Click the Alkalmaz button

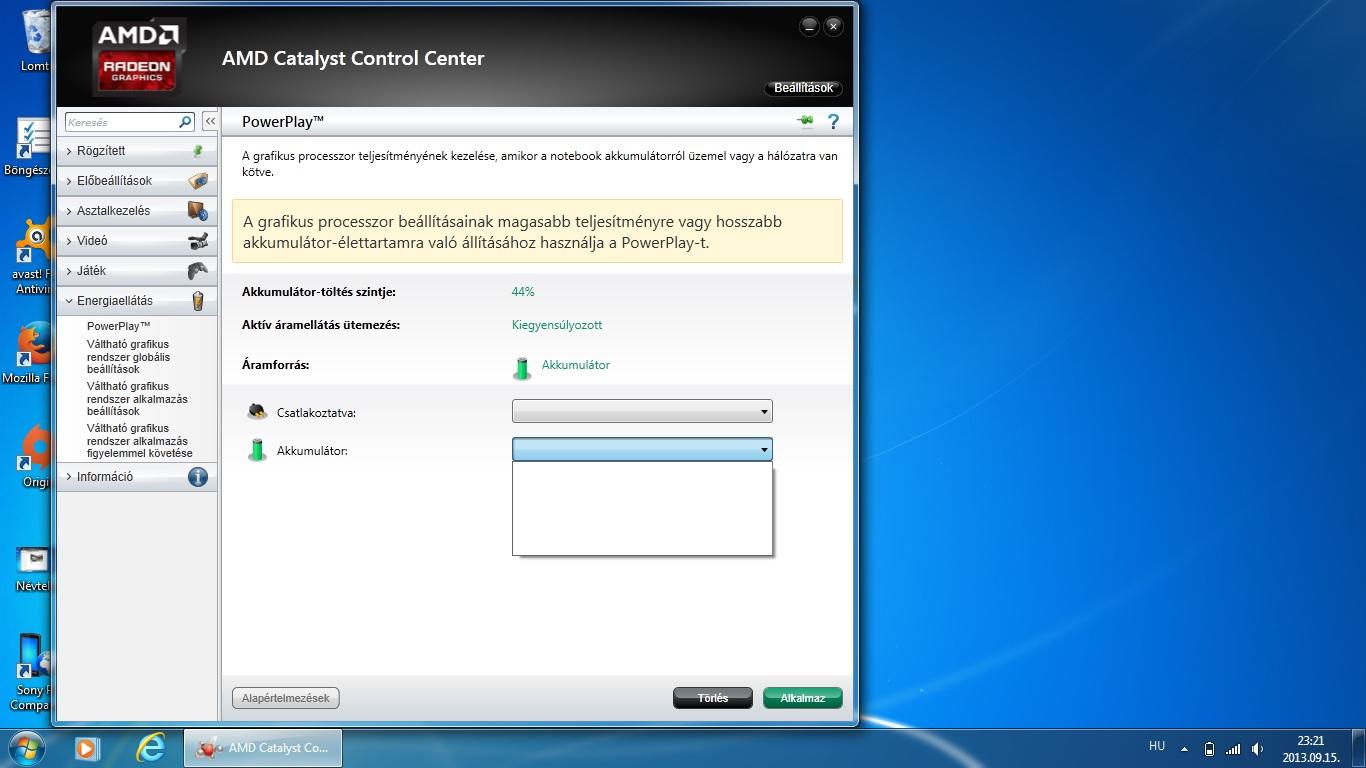click(x=803, y=698)
